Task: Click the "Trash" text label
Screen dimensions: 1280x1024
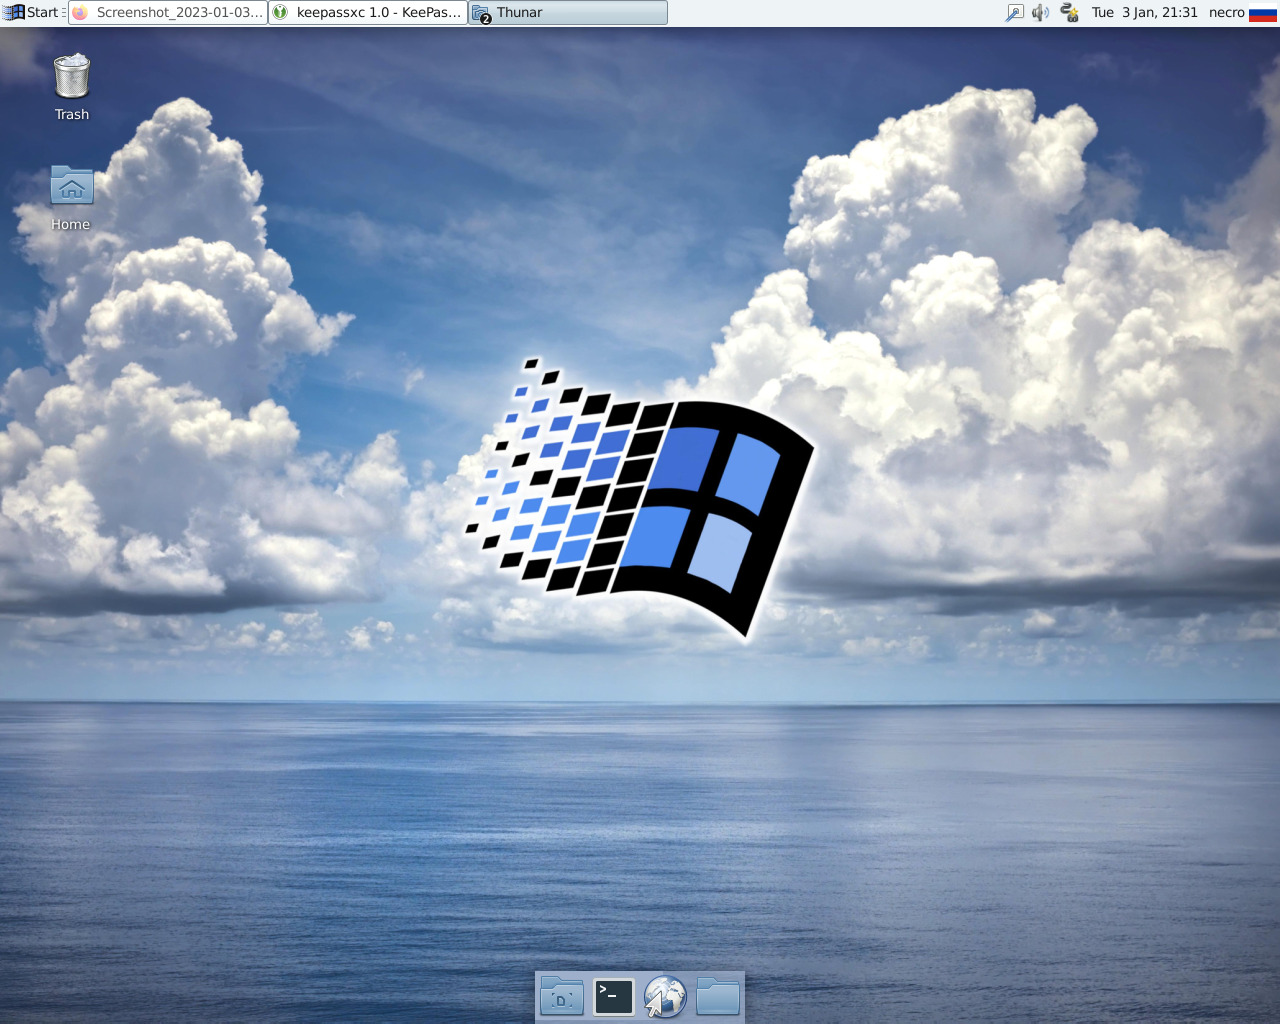Action: [71, 114]
